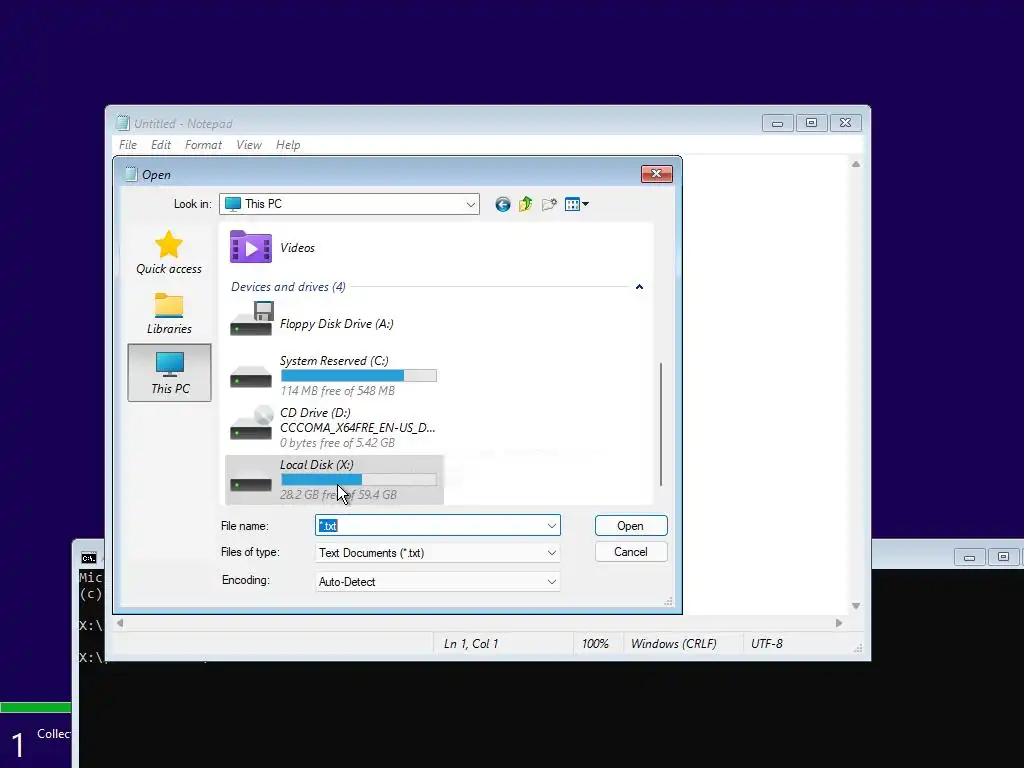Select the CD Drive (D:) icon
This screenshot has height=768, width=1024.
coord(251,423)
